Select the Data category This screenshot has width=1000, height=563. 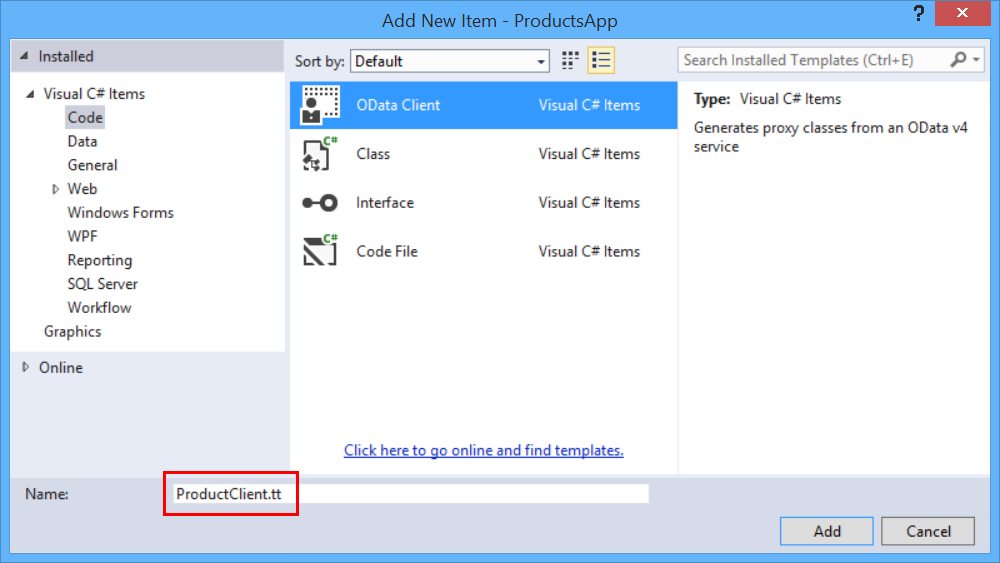82,142
